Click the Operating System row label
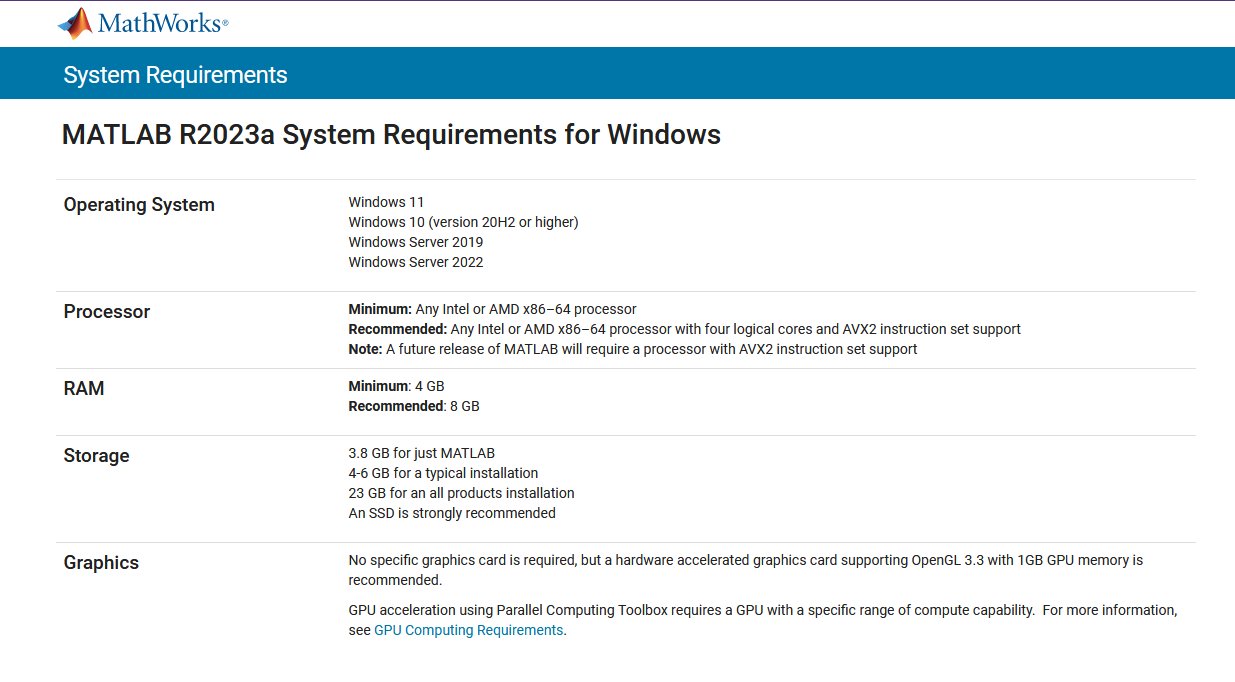Image resolution: width=1235 pixels, height=682 pixels. (139, 205)
